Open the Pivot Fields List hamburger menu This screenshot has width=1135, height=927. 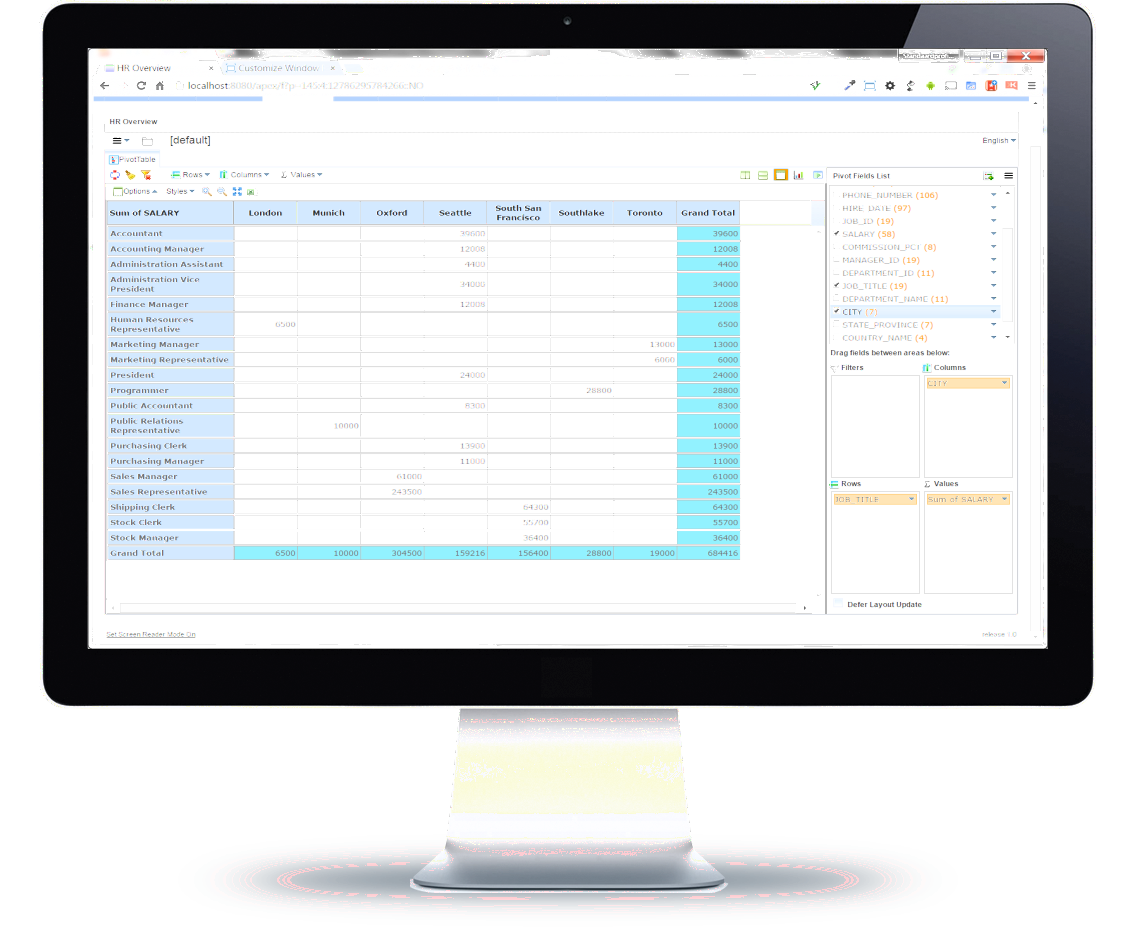tap(1008, 175)
